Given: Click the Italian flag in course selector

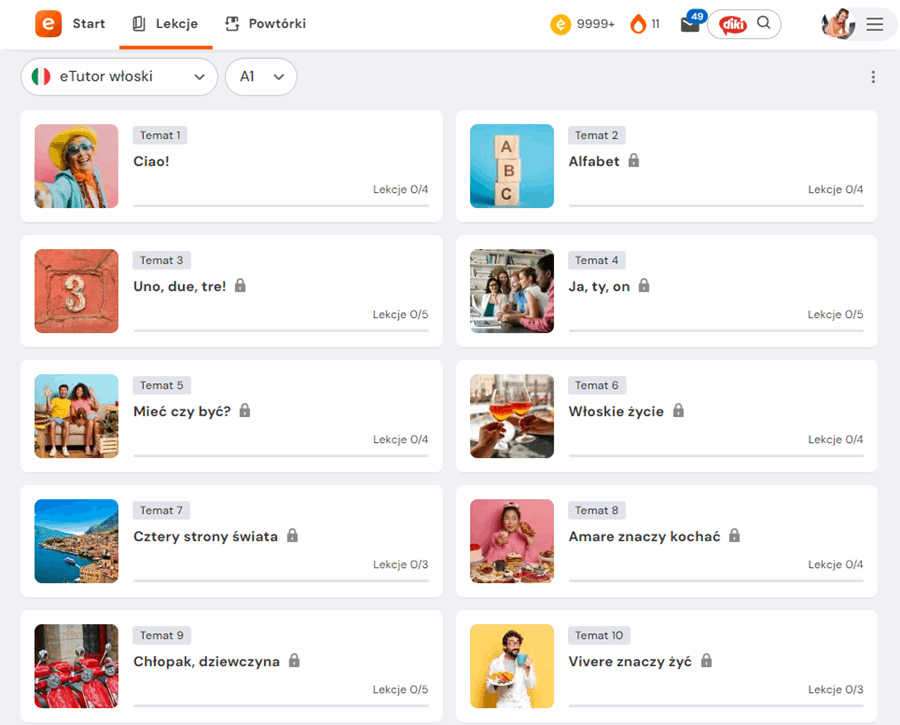Looking at the screenshot, I should click(x=39, y=76).
